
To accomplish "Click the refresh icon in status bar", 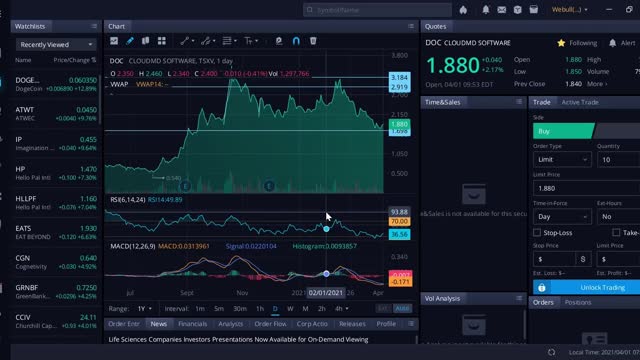I will pos(551,352).
